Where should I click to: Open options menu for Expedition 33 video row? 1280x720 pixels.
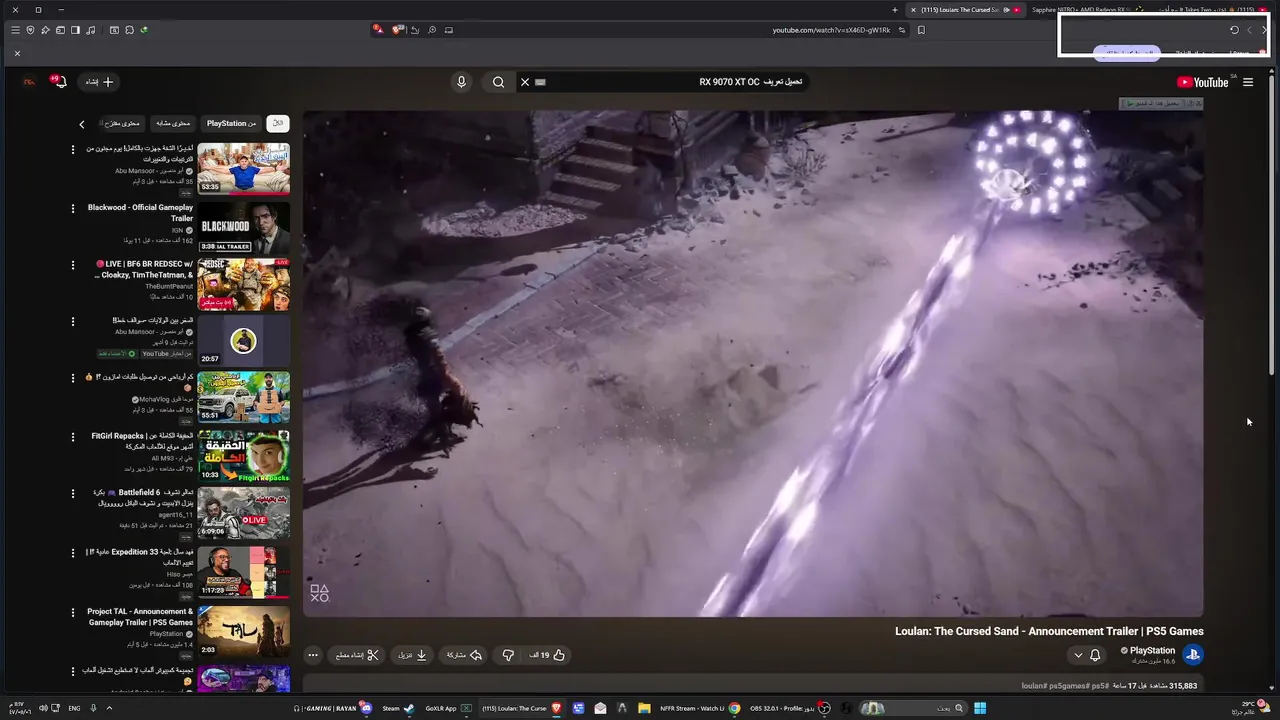coord(72,553)
